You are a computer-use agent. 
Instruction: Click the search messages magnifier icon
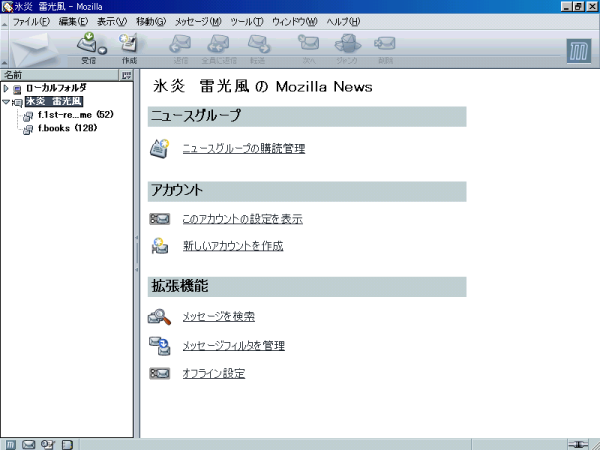[159, 317]
